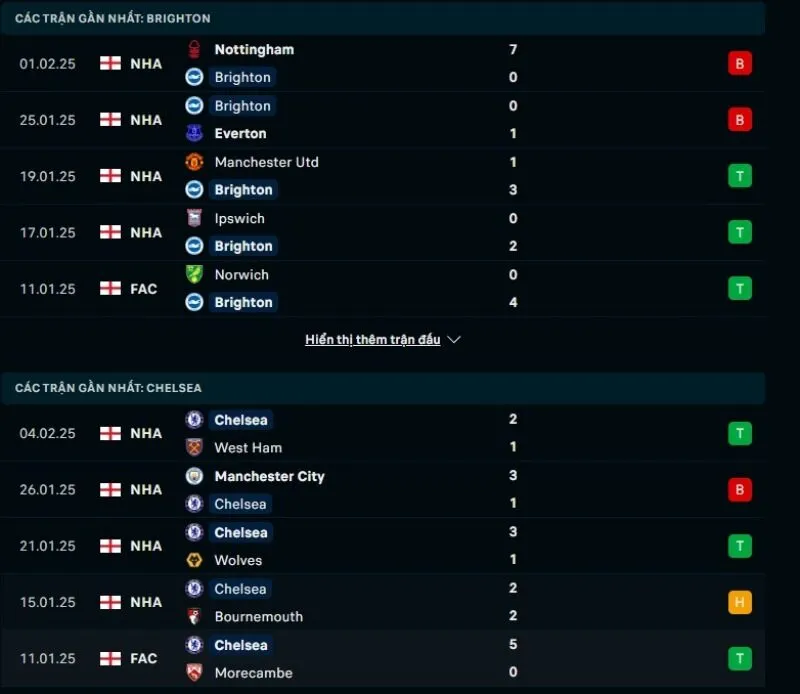
Task: Click the Norwich club crest
Action: tap(195, 274)
